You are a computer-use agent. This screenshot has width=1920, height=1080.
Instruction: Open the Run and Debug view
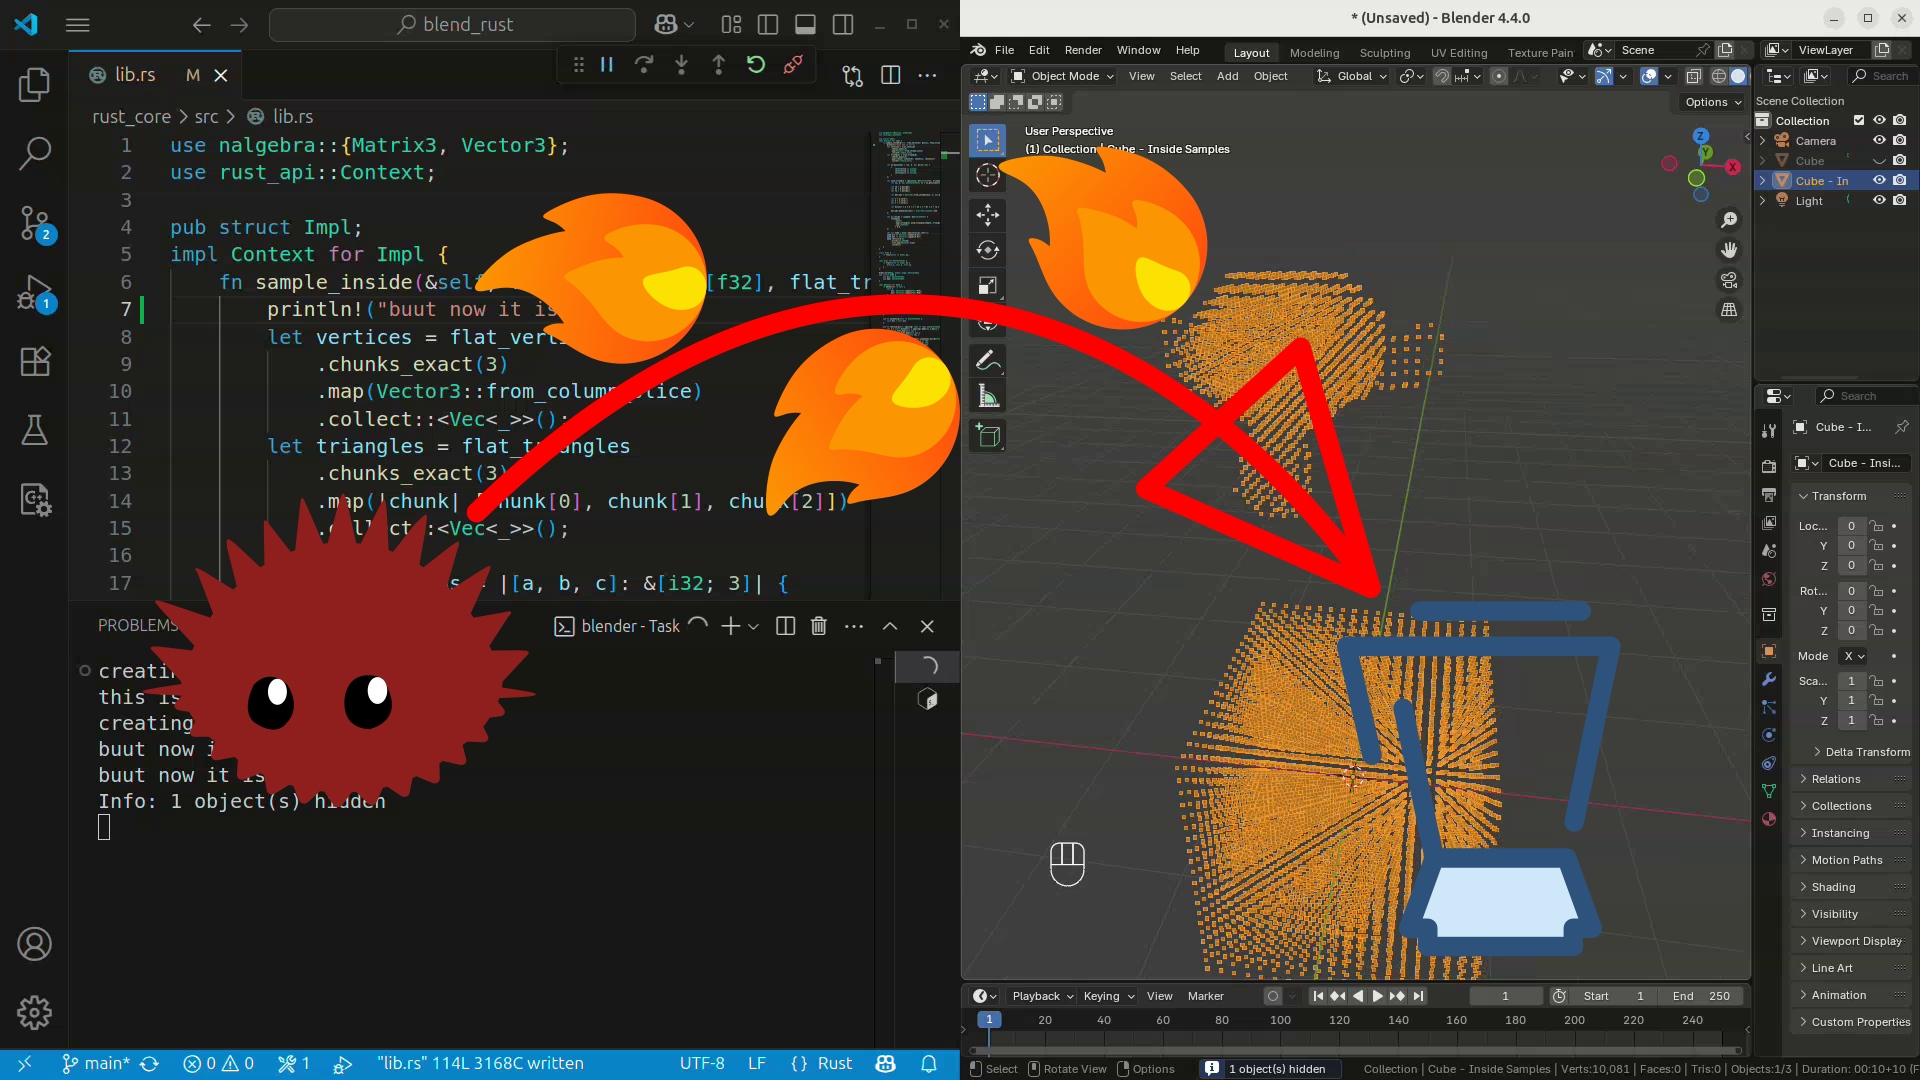click(35, 293)
